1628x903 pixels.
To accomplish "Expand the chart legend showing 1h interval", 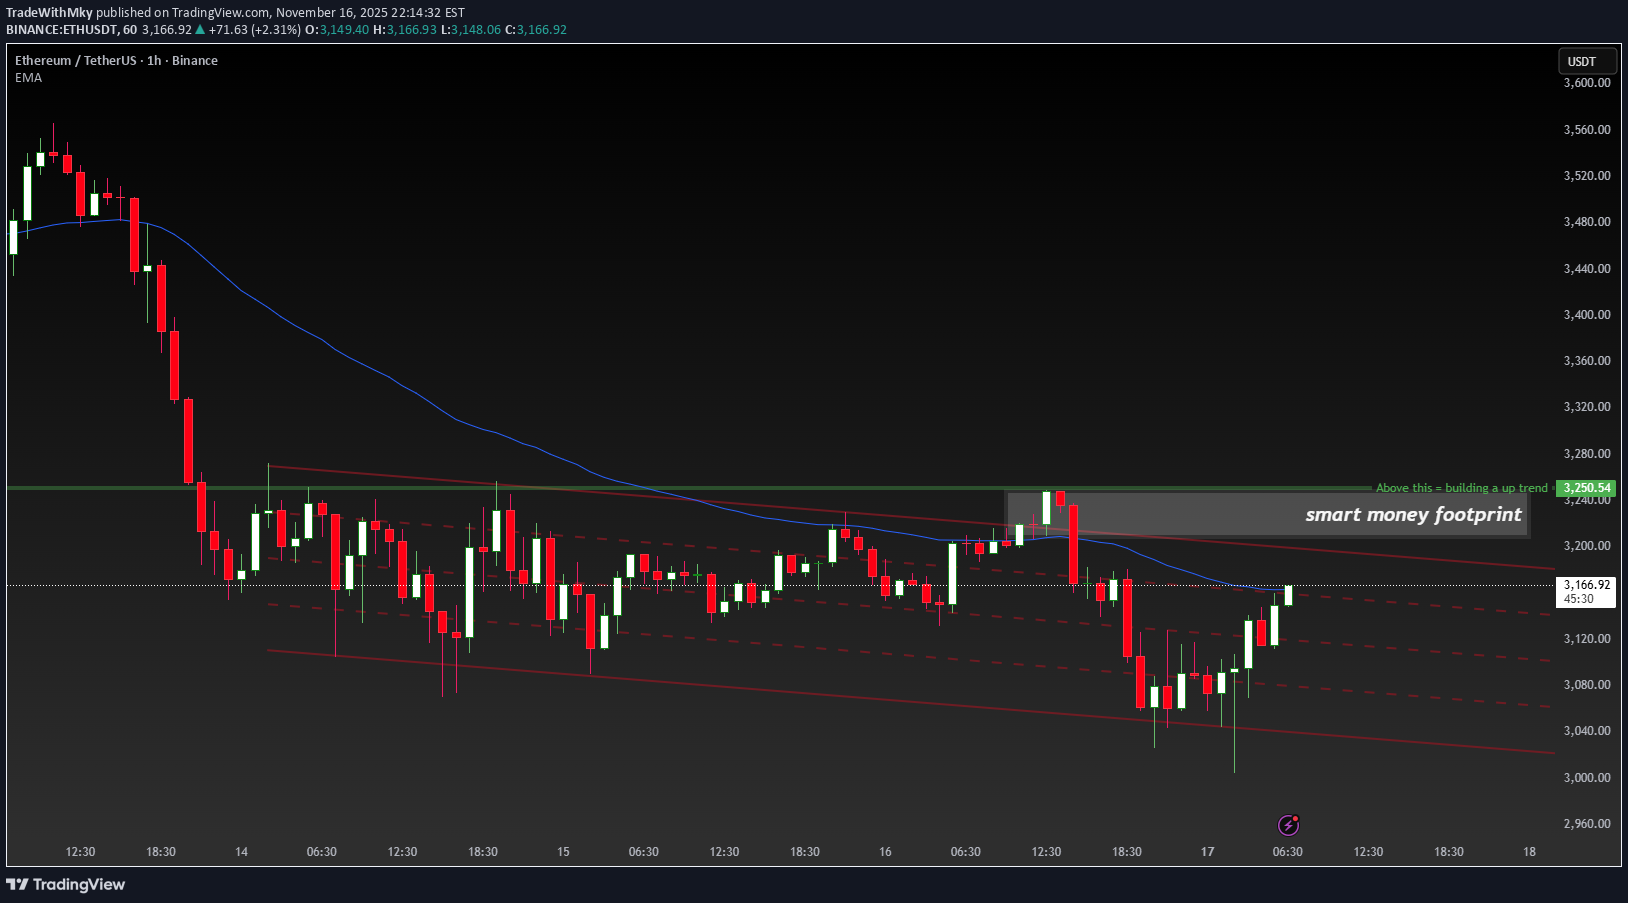I will point(150,60).
